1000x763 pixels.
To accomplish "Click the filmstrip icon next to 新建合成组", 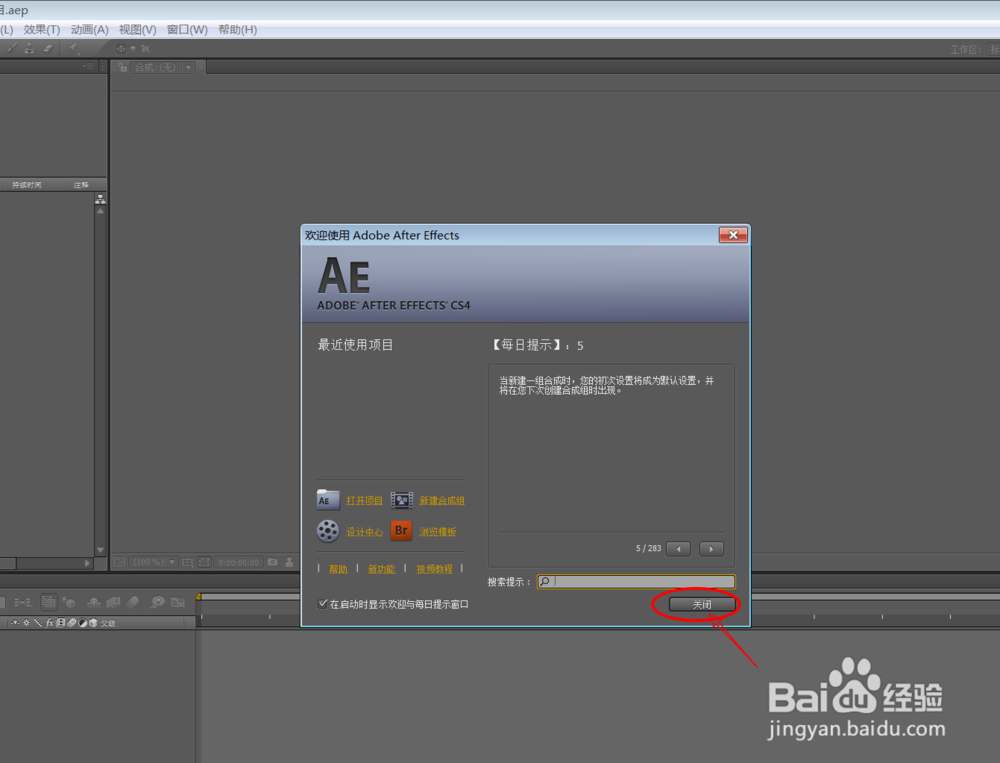I will tap(401, 500).
